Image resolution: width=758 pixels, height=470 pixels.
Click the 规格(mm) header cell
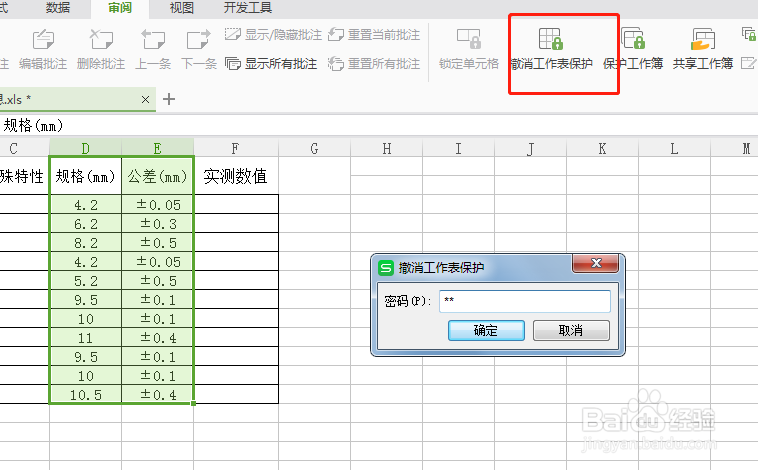85,176
